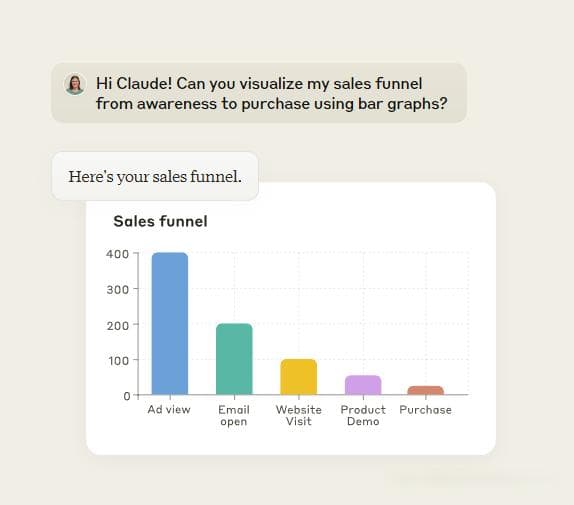The image size is (574, 505).
Task: Click the user message about sales funnel
Action: (x=259, y=93)
